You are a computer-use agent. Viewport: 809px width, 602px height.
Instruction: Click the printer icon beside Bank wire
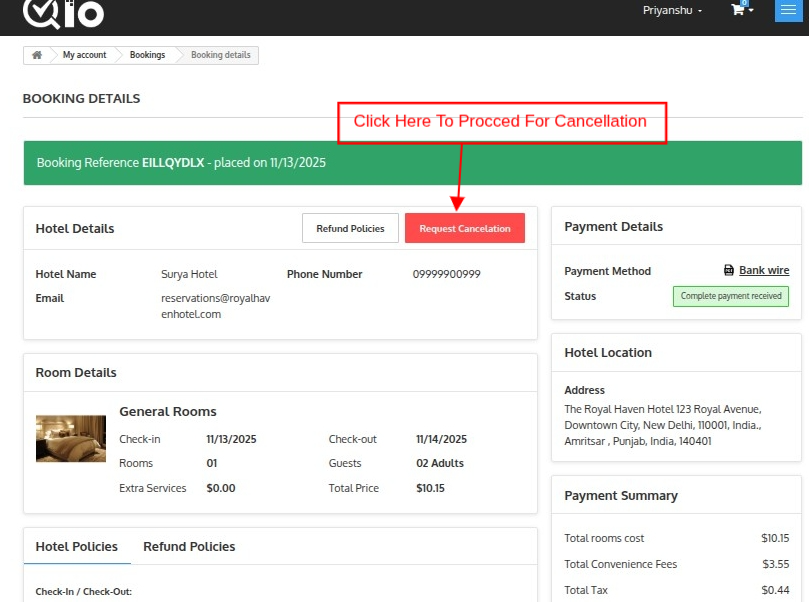(729, 271)
